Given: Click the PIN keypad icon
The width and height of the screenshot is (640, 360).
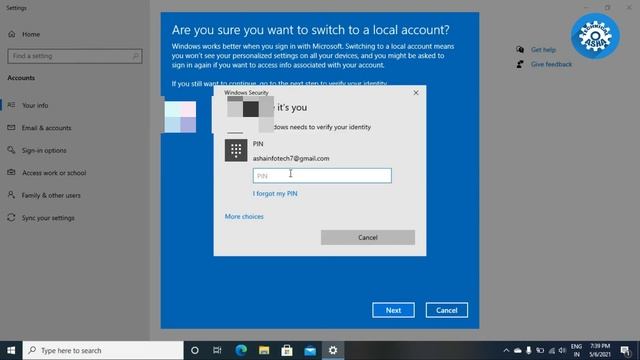Looking at the screenshot, I should pos(236,151).
